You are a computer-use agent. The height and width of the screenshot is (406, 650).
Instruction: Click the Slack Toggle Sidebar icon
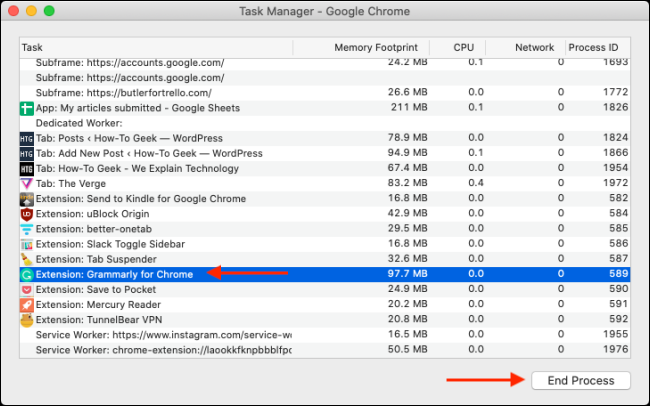click(27, 244)
